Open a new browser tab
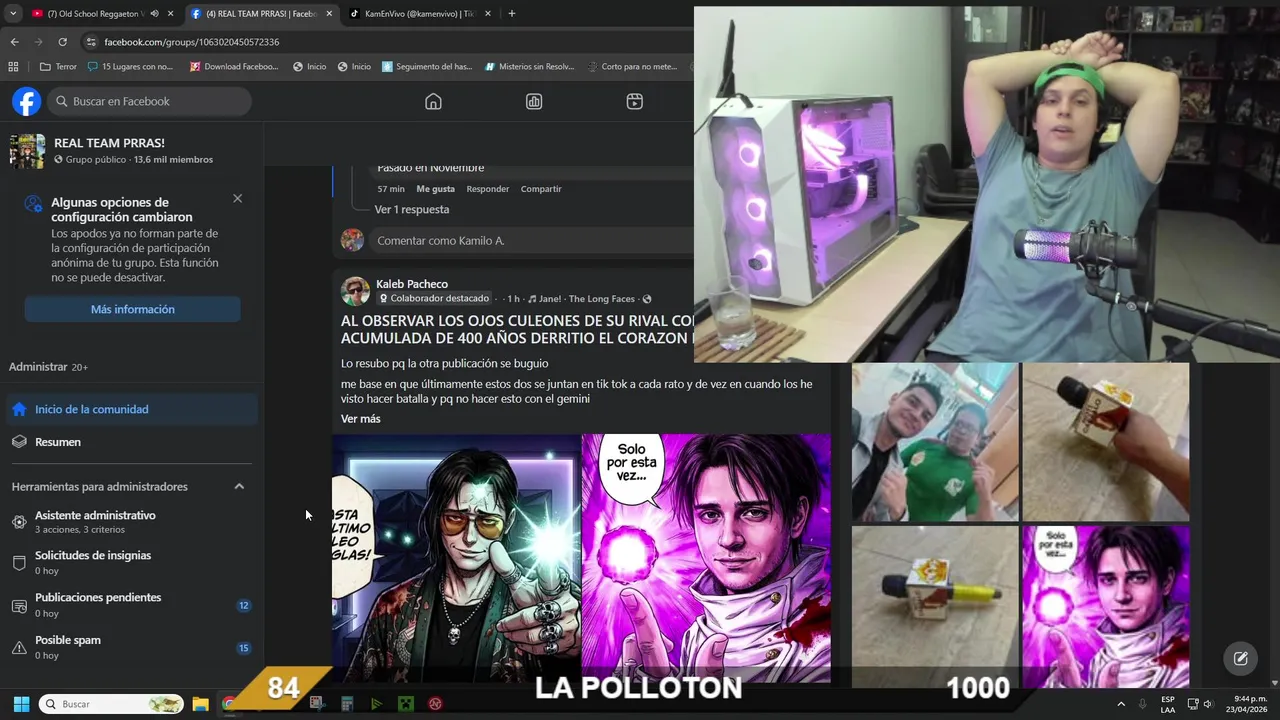This screenshot has width=1280, height=720. pos(512,14)
